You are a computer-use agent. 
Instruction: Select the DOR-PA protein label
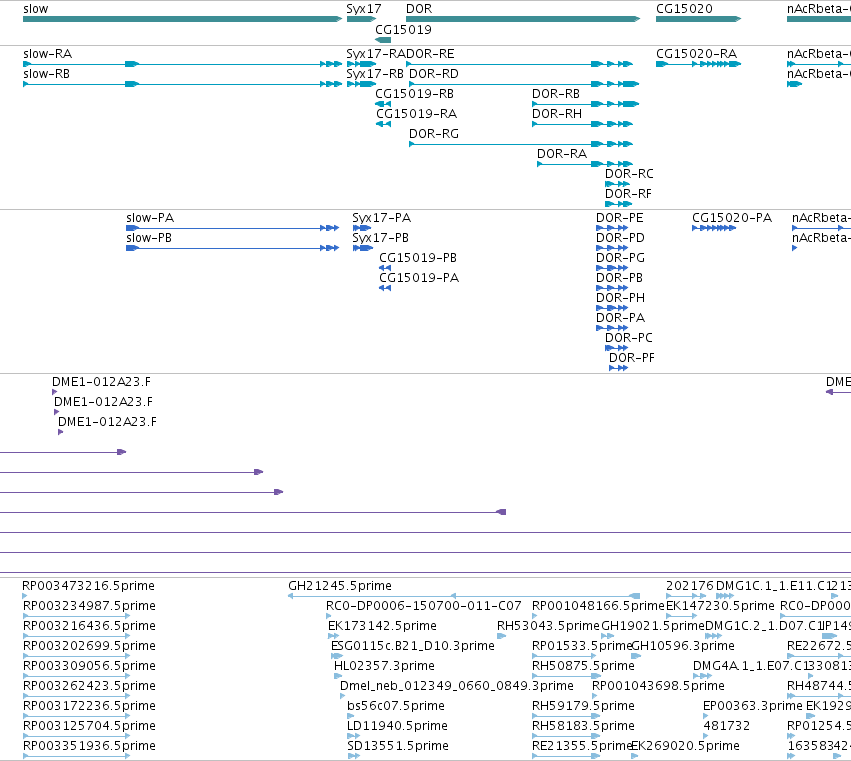pyautogui.click(x=620, y=318)
